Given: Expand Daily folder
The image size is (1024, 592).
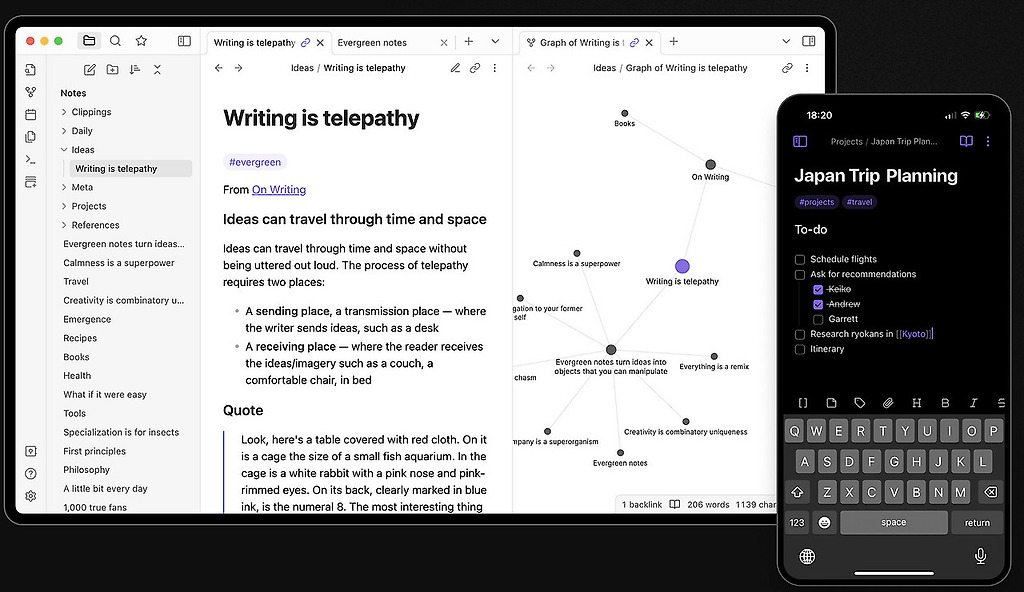Looking at the screenshot, I should click(x=64, y=131).
